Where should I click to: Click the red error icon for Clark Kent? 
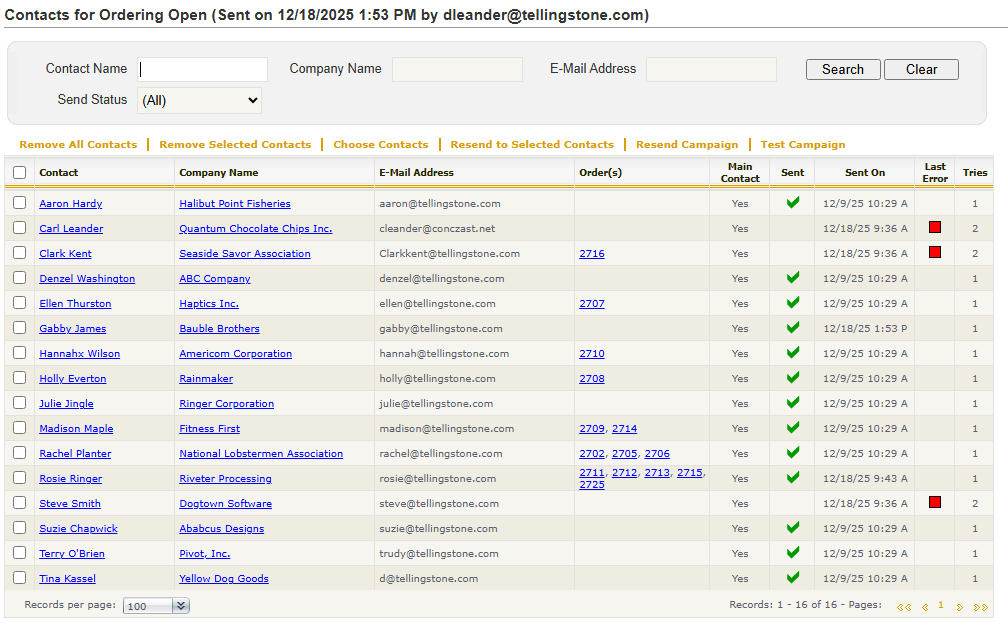[x=935, y=253]
